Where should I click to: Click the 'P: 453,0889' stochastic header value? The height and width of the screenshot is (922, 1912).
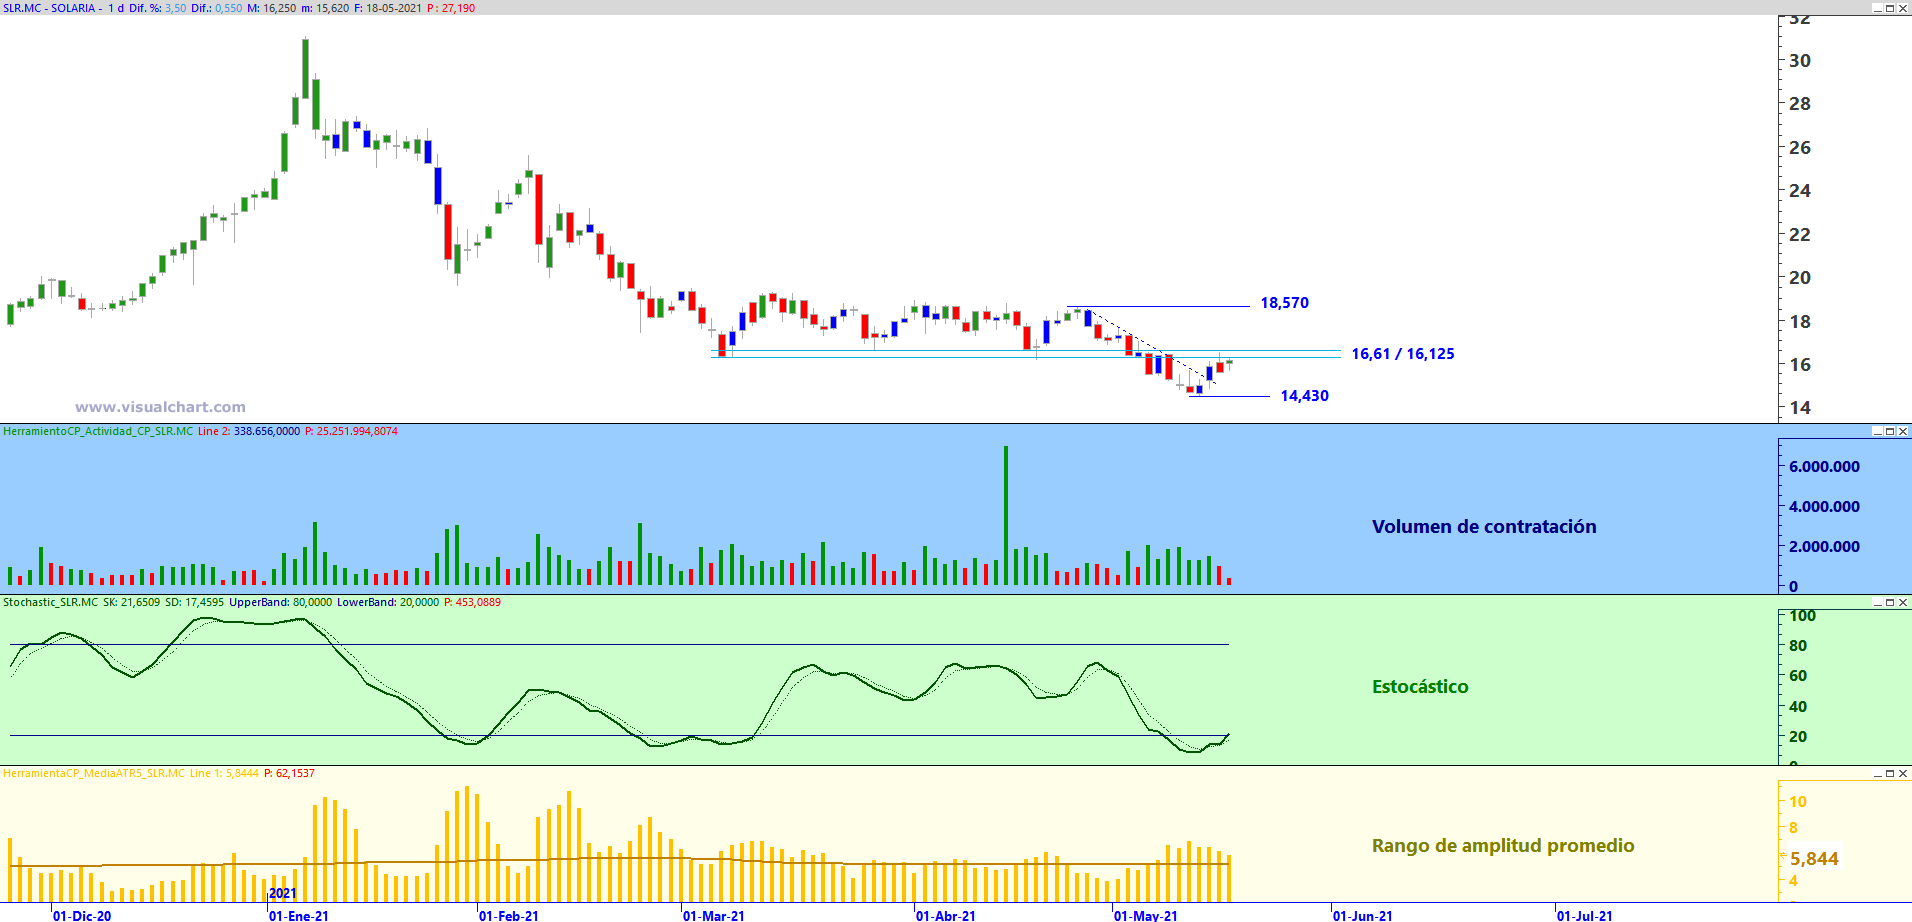(473, 602)
